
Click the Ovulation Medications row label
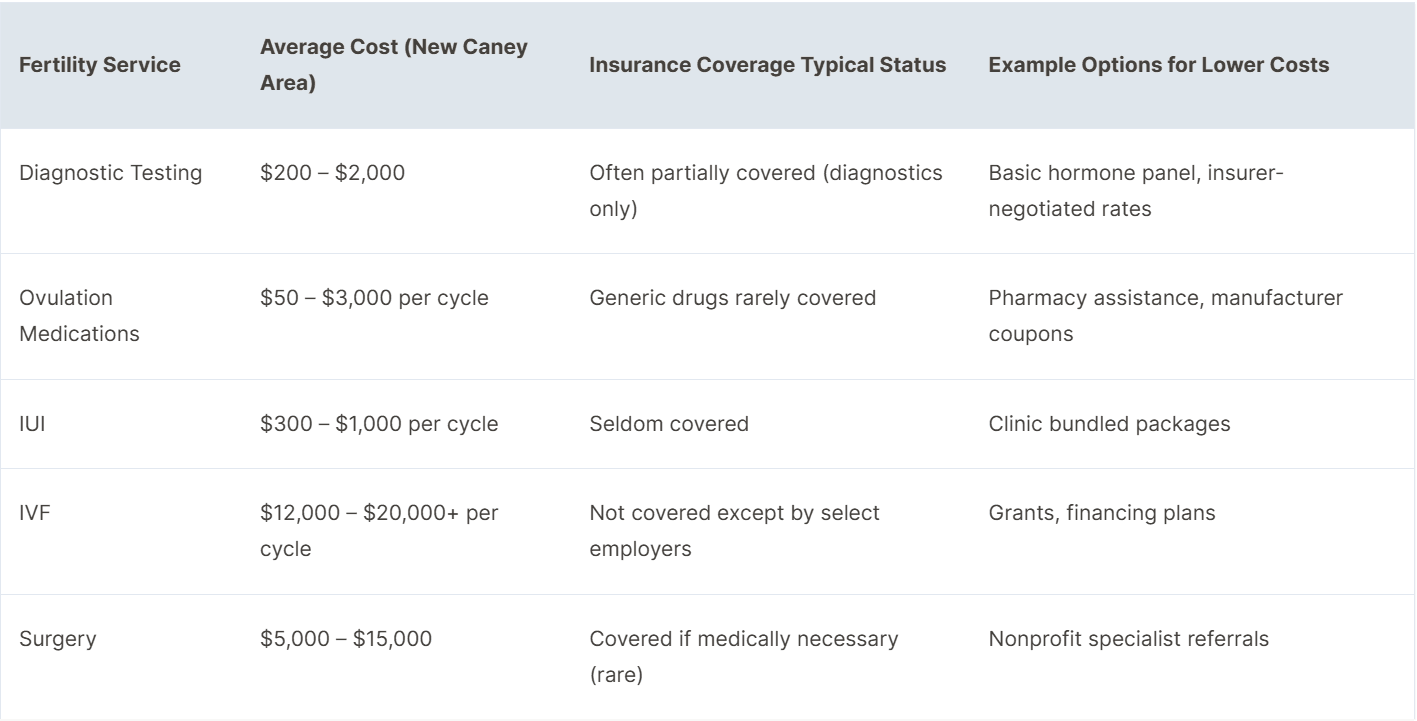[81, 316]
